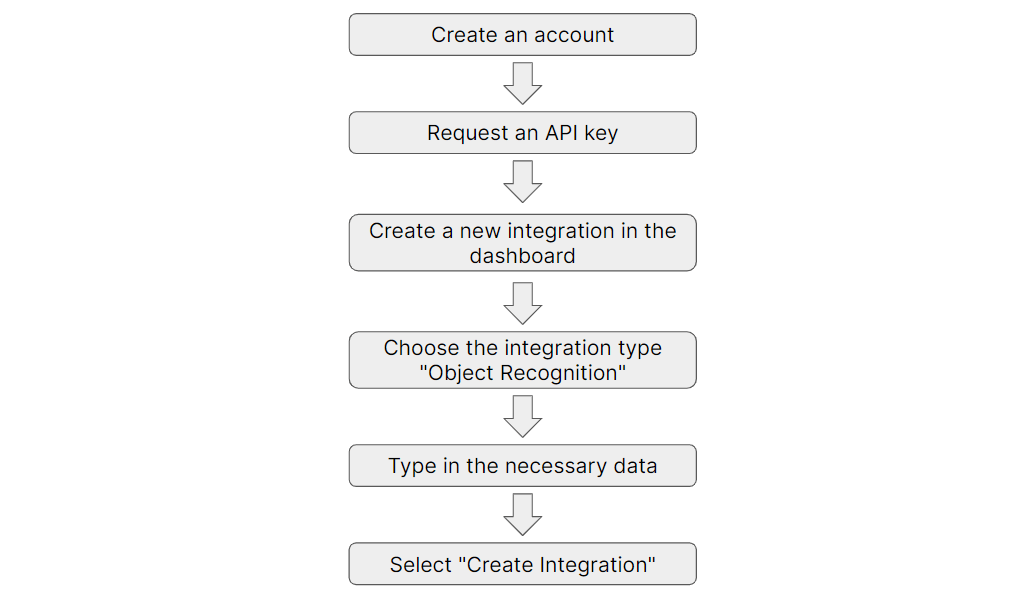Screen dimensions: 1014x598
Task: Select the "Select Create Integration" final step box
Action: pyautogui.click(x=523, y=564)
